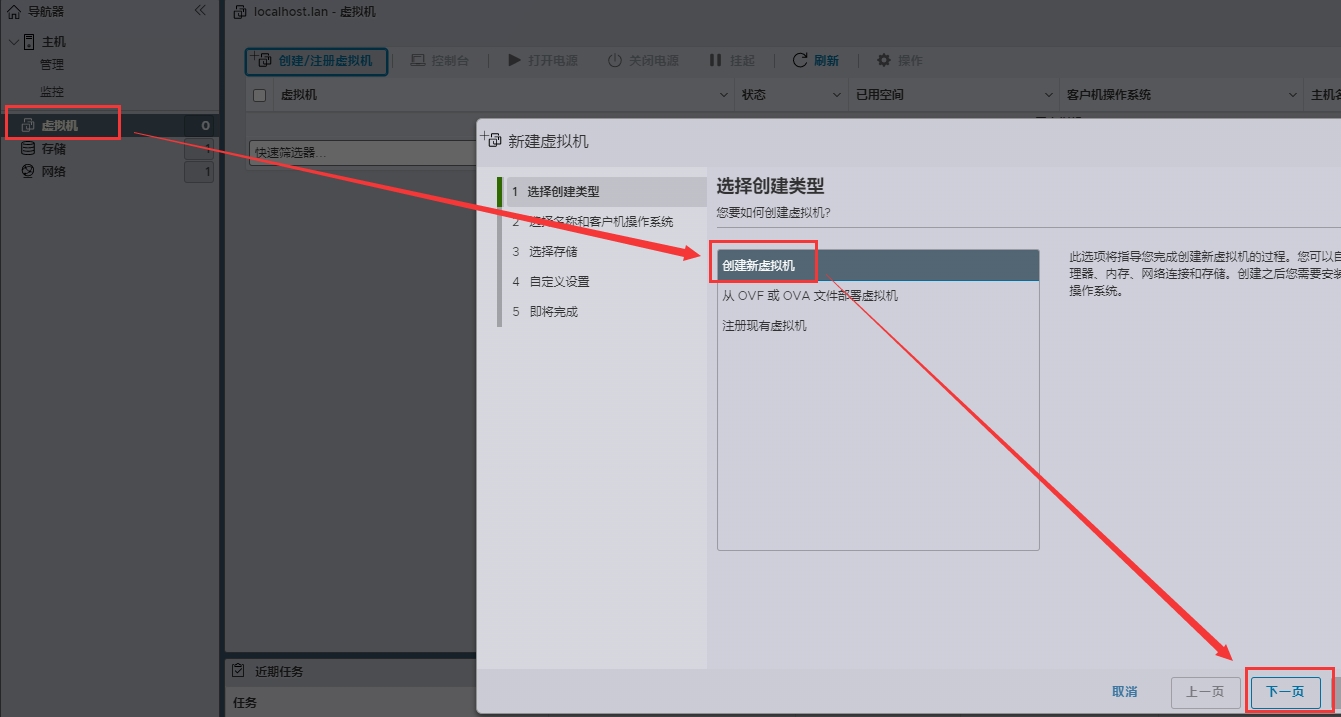Collapse the Navigator panel with double-chevron icon

pos(200,11)
